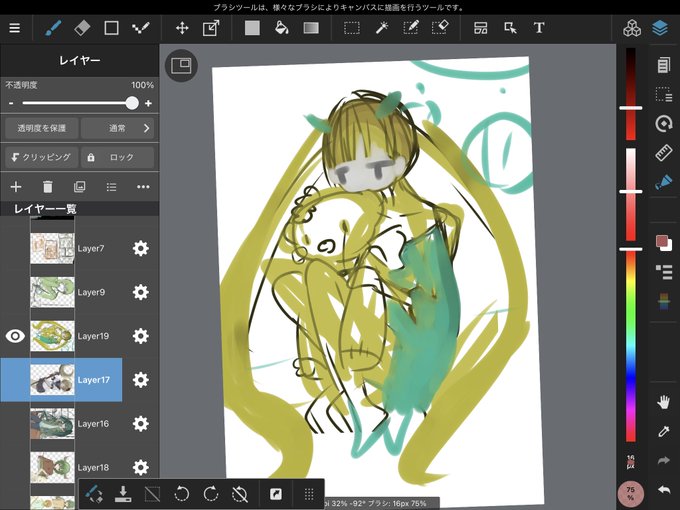
Task: Delete layer with trash icon
Action: pyautogui.click(x=48, y=187)
